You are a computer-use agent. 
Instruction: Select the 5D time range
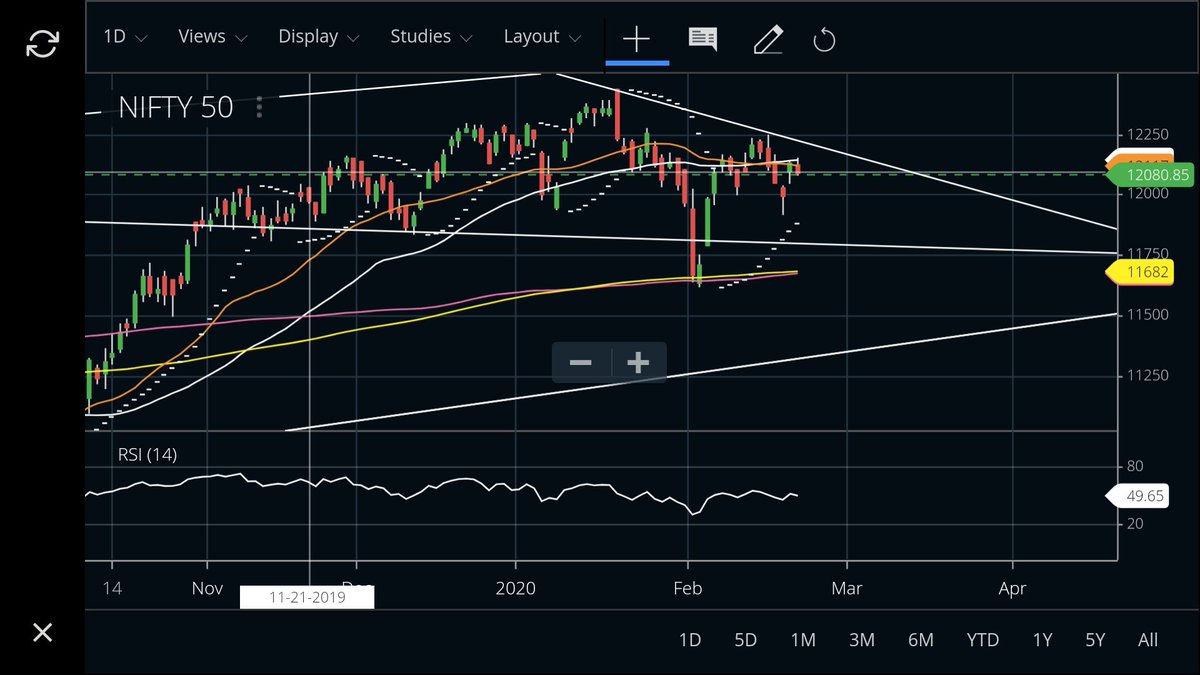(x=745, y=640)
